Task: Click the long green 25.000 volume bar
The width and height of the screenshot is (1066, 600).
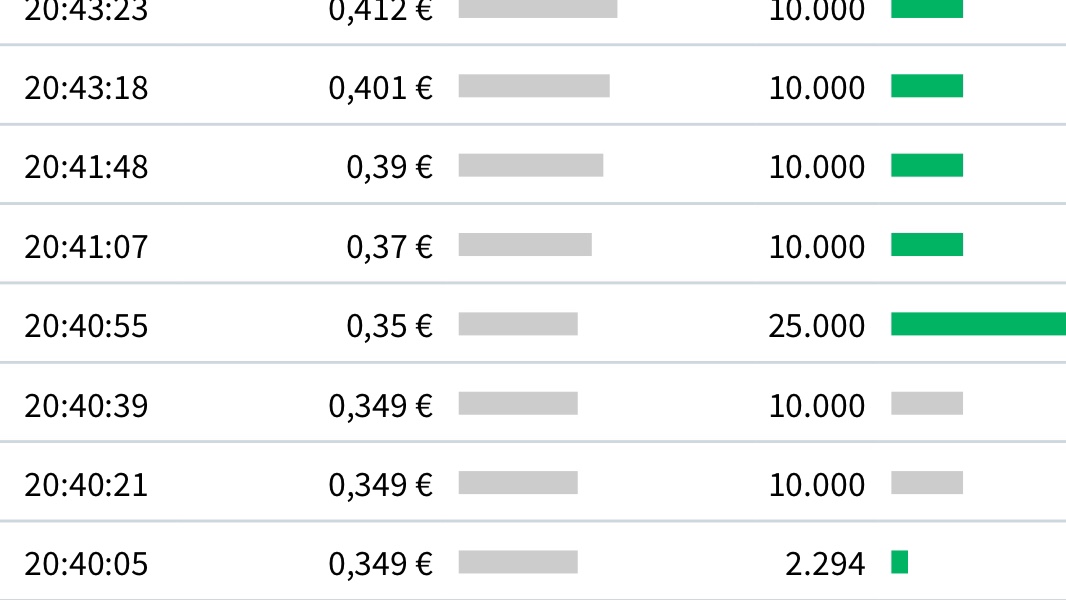Action: (978, 324)
